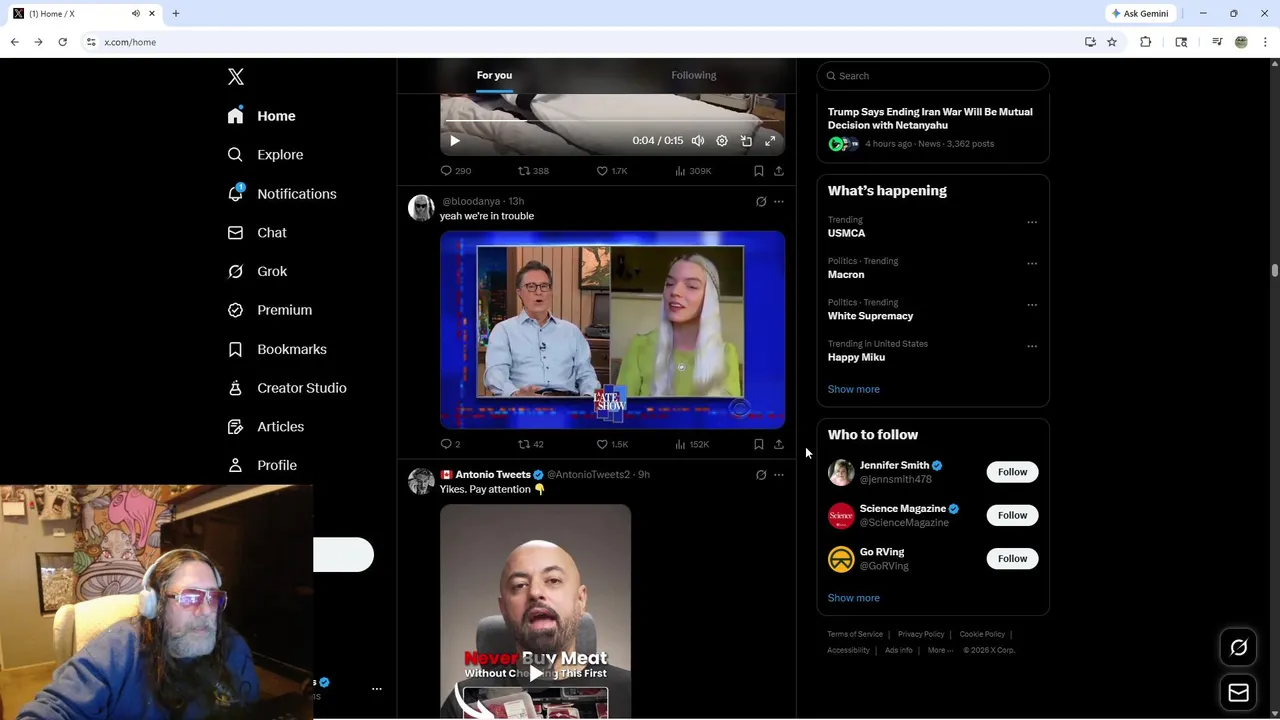1280x720 pixels.
Task: Reply to the post with 290 replies
Action: [x=456, y=171]
